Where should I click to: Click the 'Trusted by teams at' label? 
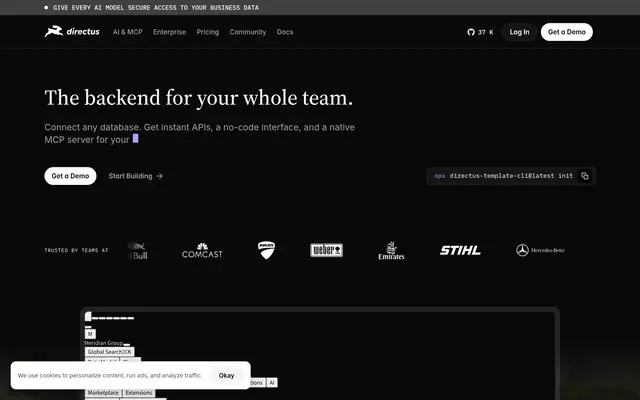click(76, 250)
